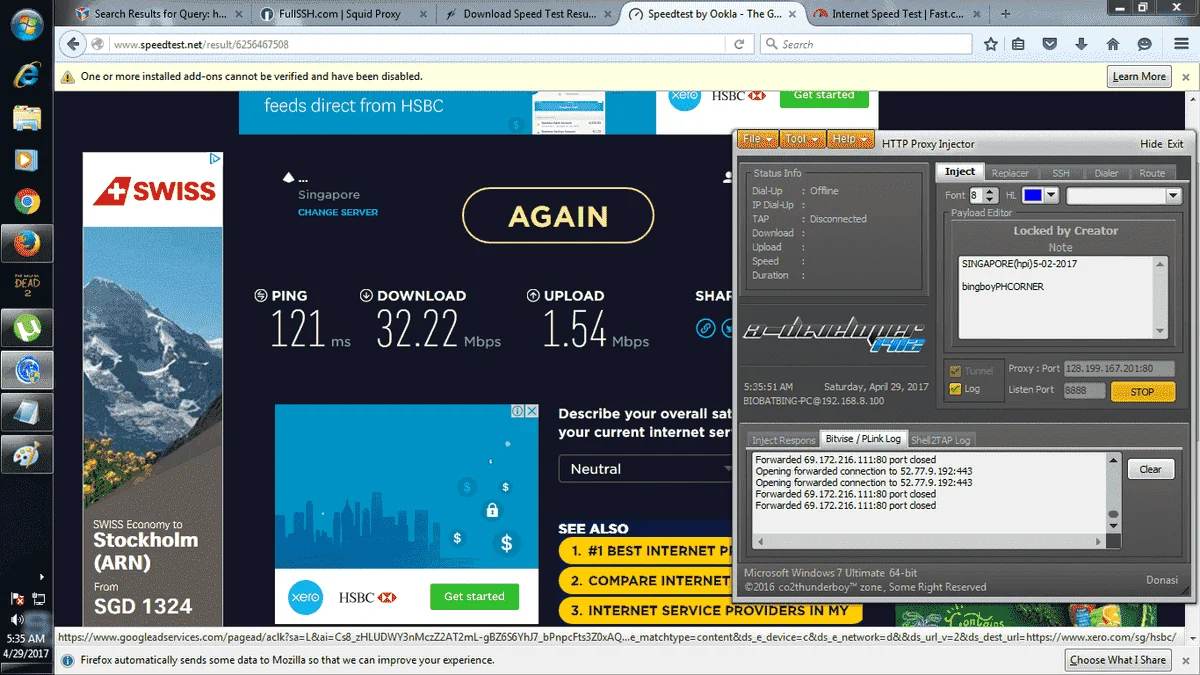Screen dimensions: 1200x675
Task: Click Choose What I Share button
Action: [1117, 660]
